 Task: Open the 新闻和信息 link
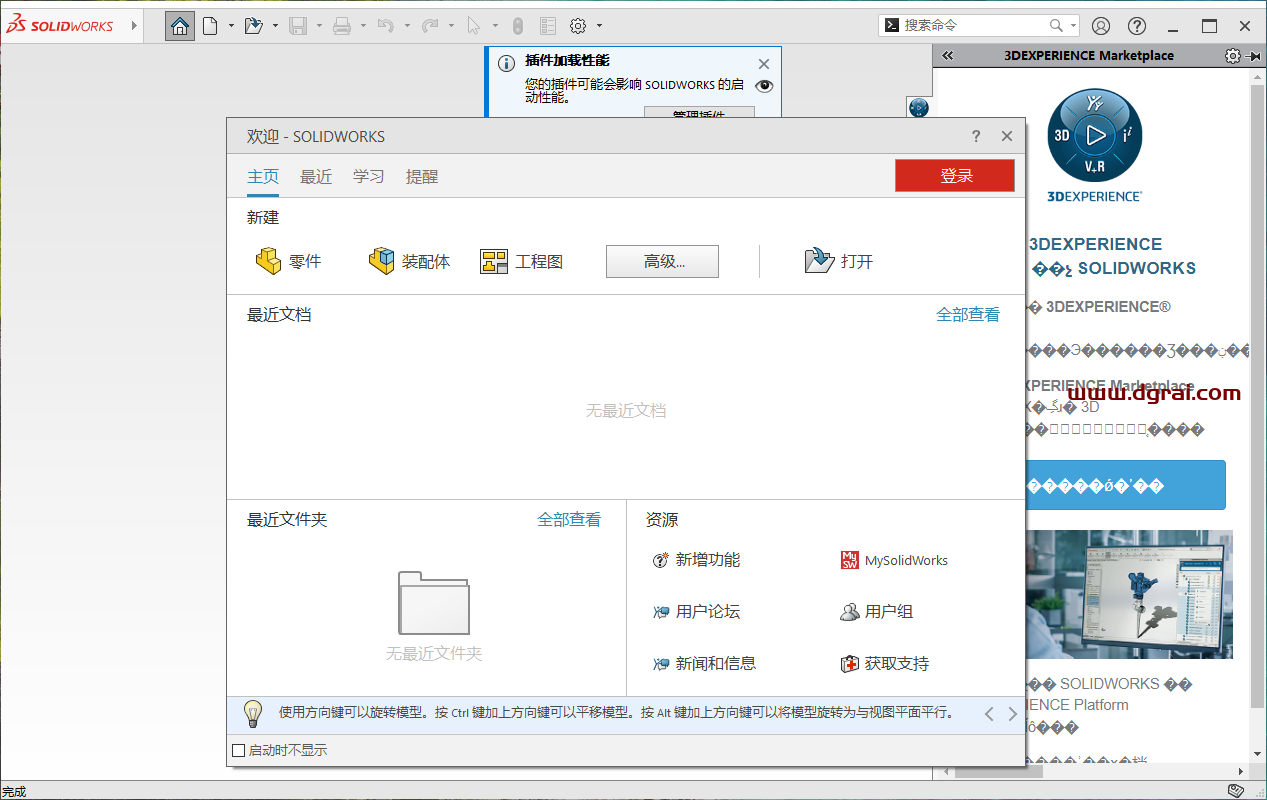pyautogui.click(x=704, y=664)
